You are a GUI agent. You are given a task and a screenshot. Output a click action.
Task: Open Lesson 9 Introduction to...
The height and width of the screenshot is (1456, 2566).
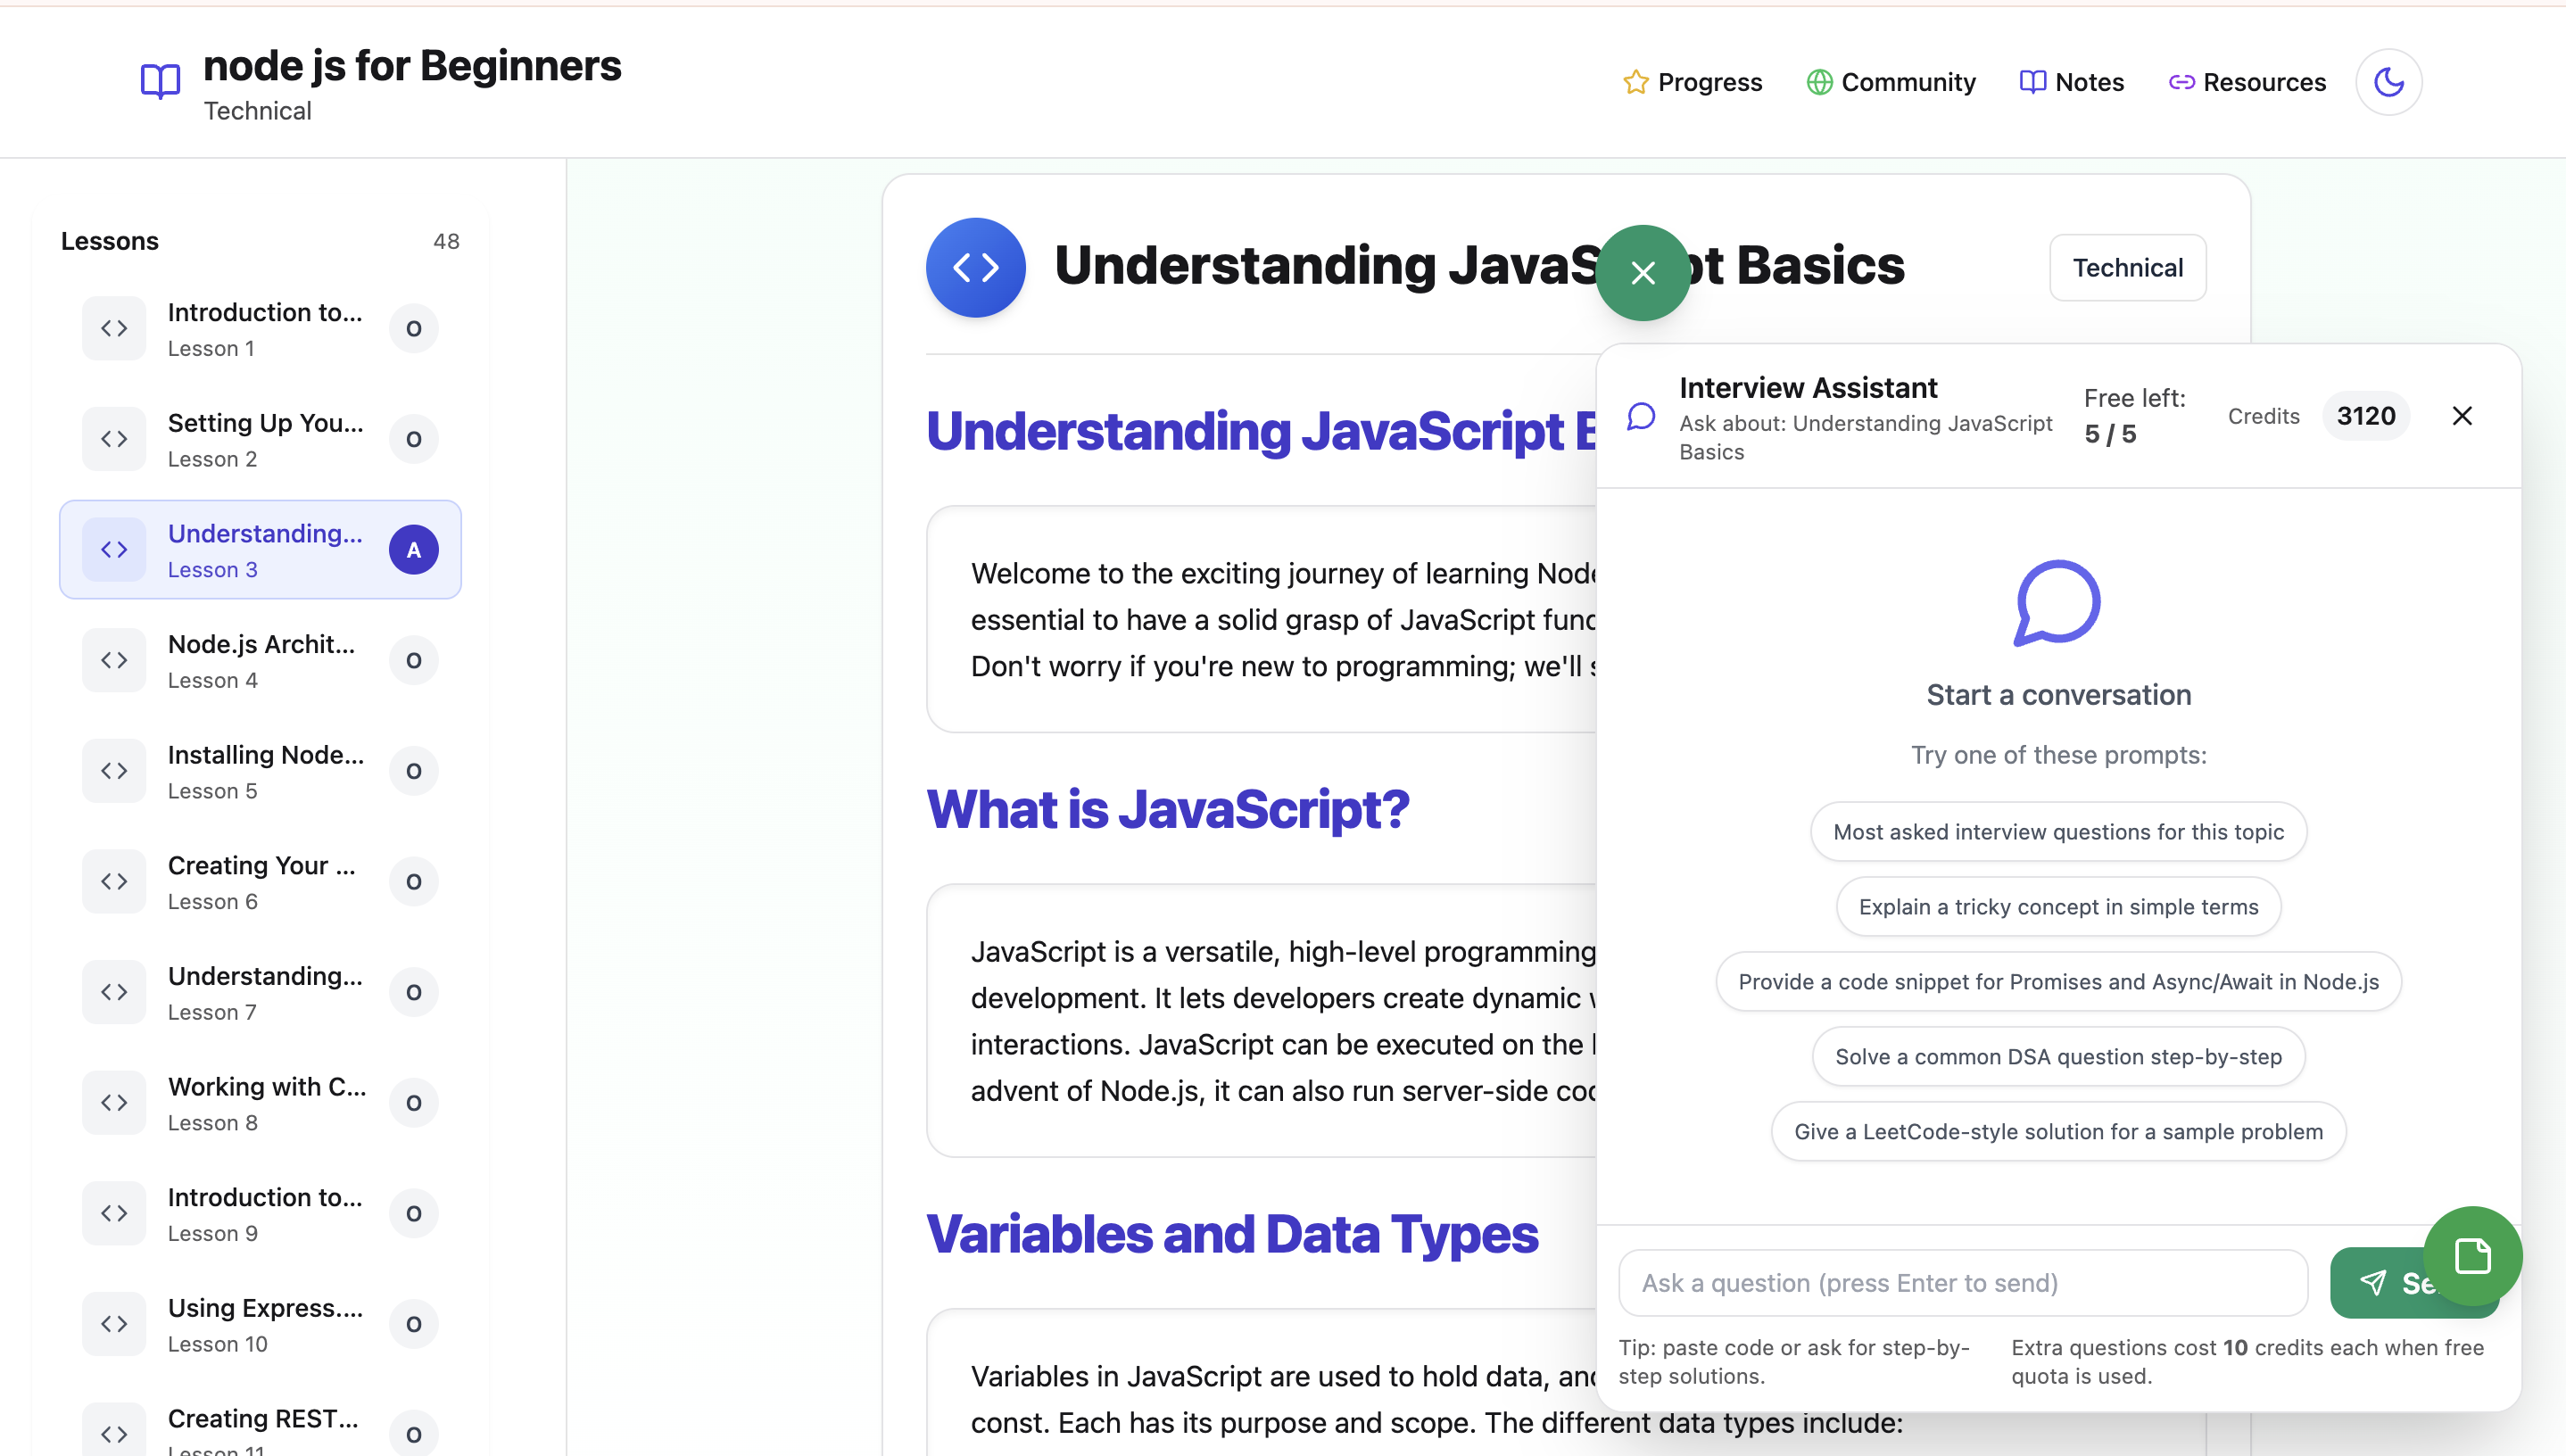point(260,1214)
